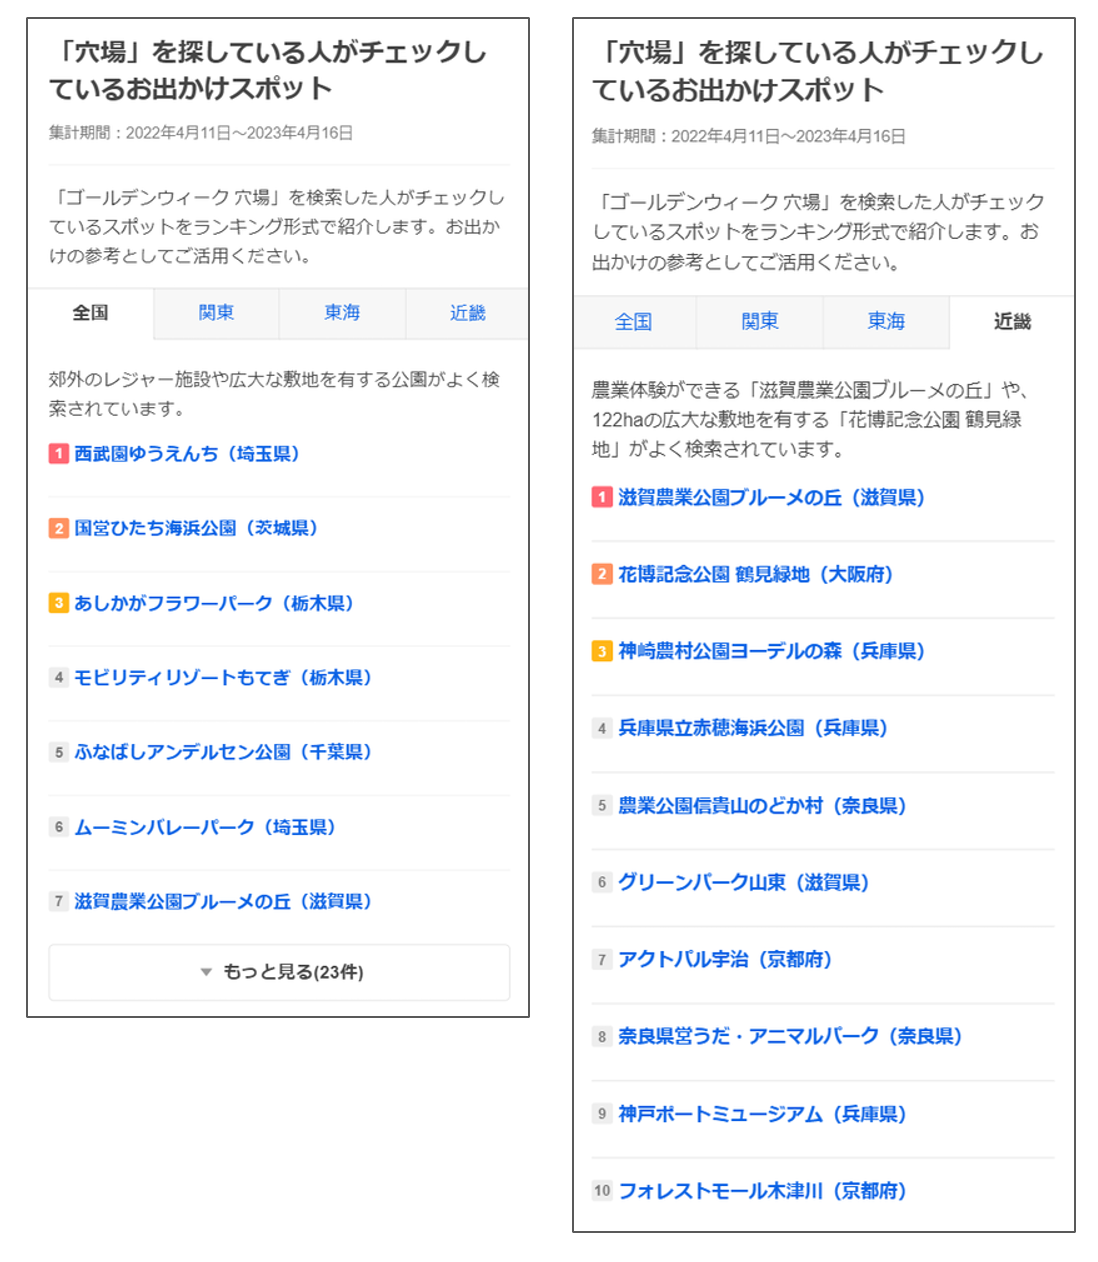Open 花博記念公園 鶴見緑地（大阪府） link
1098x1262 pixels.
coord(755,574)
